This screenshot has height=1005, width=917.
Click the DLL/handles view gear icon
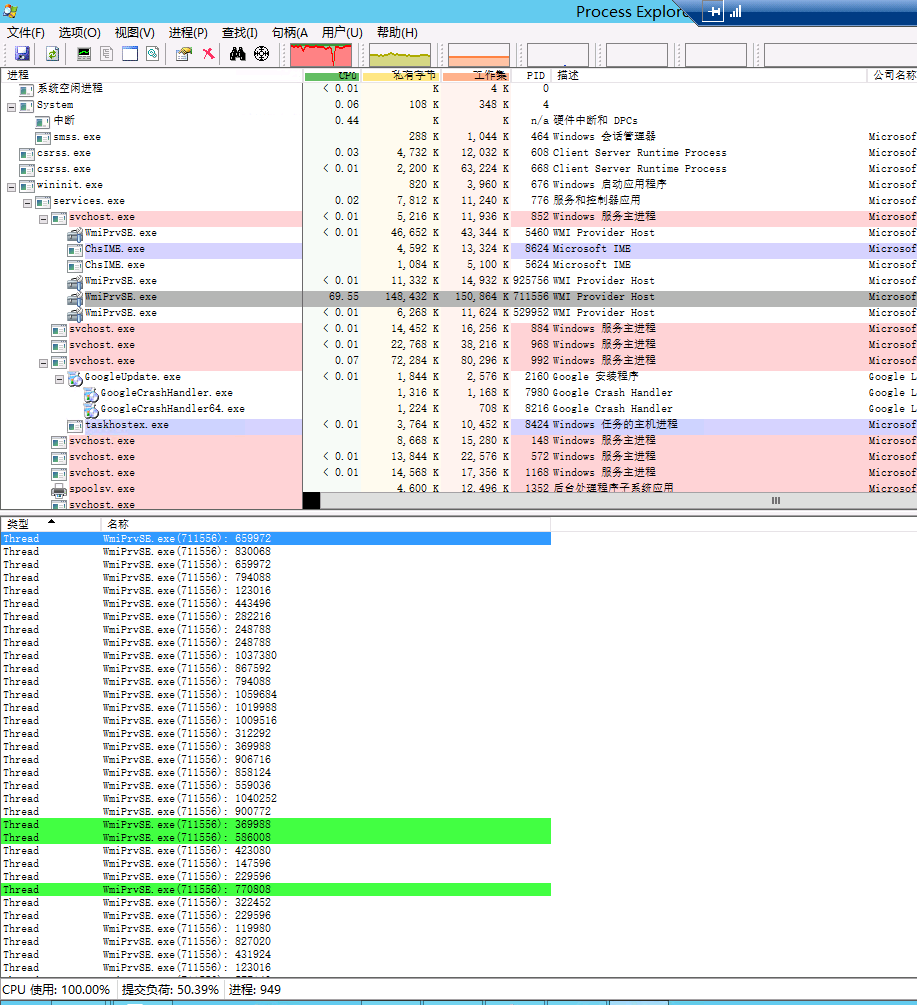pyautogui.click(x=153, y=54)
